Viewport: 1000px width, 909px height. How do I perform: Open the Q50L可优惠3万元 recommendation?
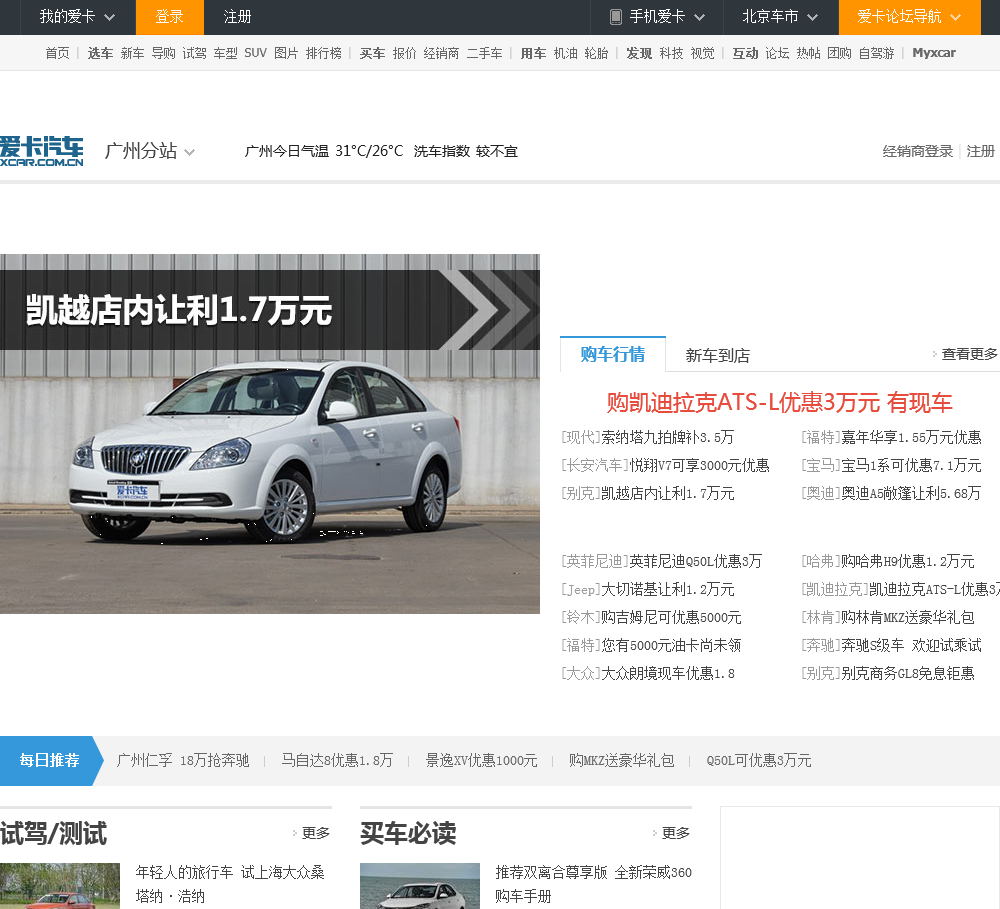pyautogui.click(x=758, y=760)
